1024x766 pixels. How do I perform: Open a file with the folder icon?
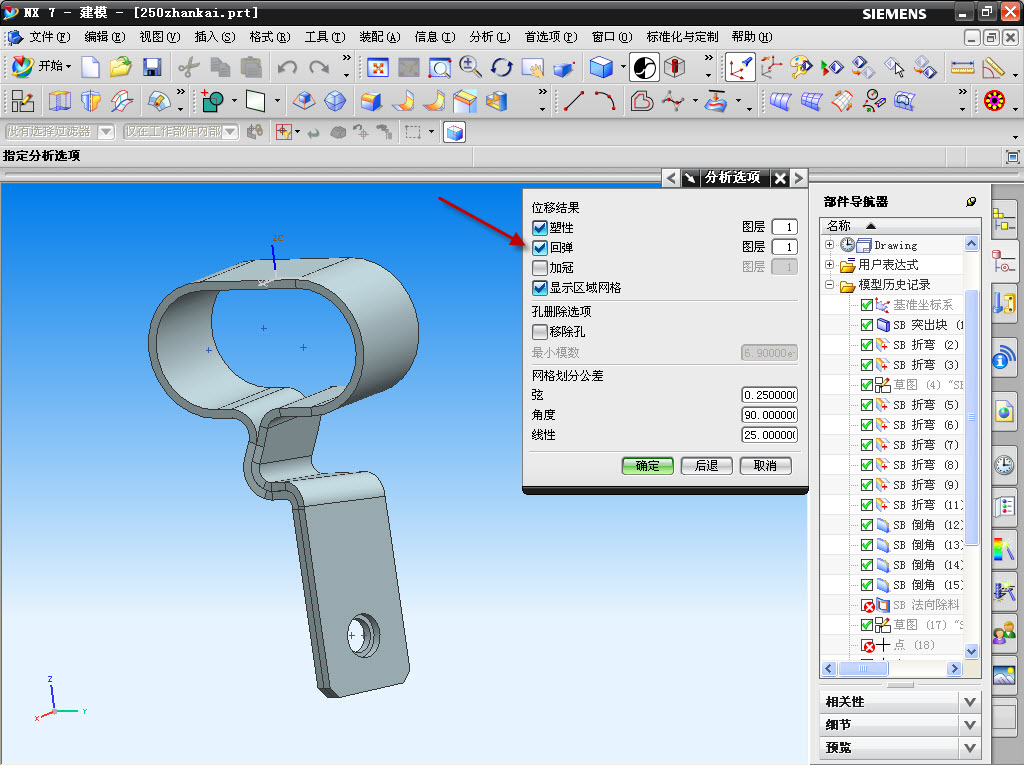tap(121, 67)
